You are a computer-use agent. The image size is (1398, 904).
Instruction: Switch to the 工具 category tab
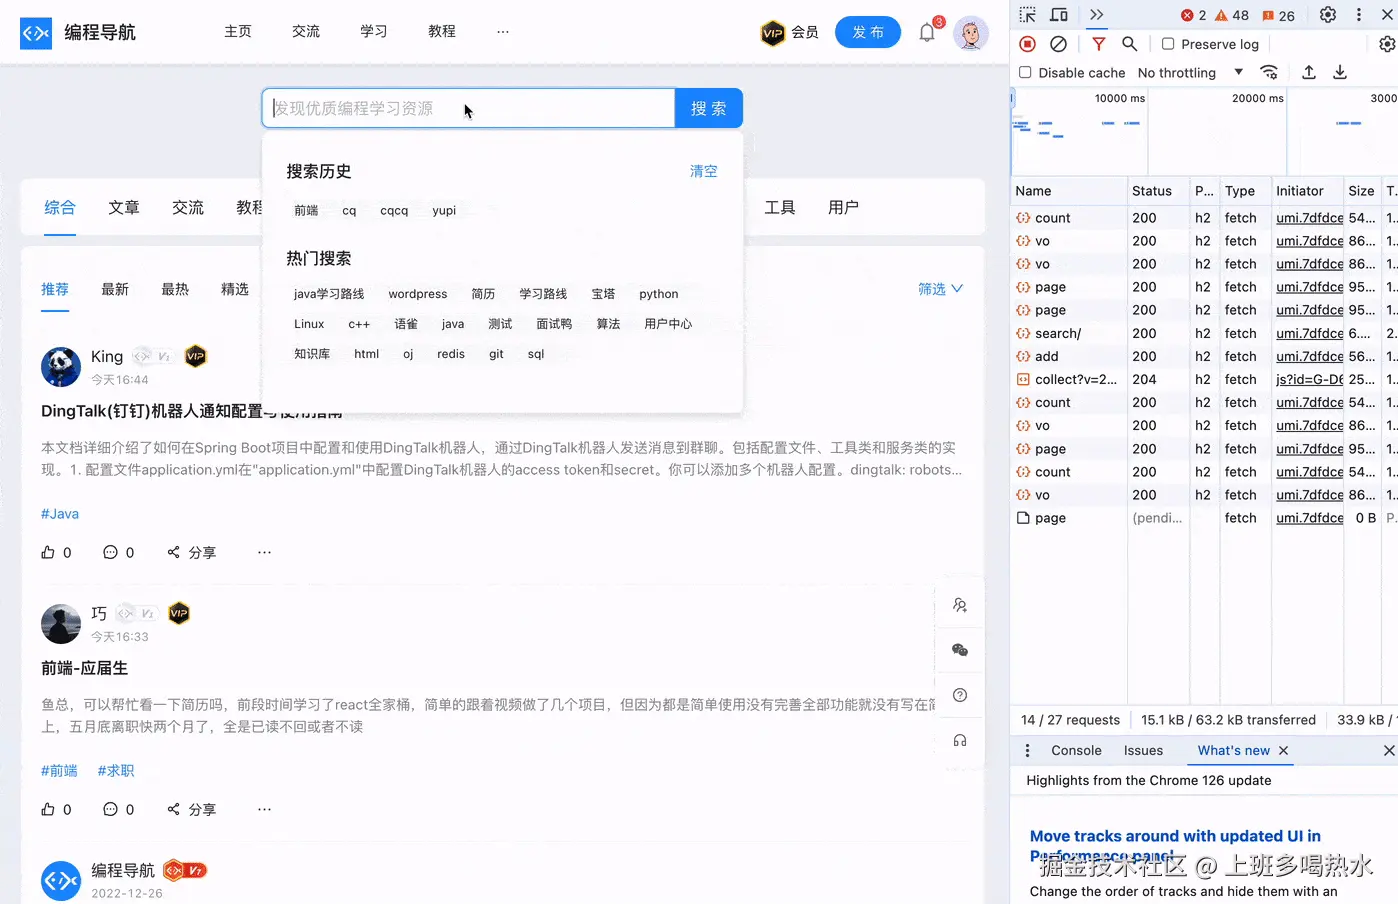coord(780,207)
